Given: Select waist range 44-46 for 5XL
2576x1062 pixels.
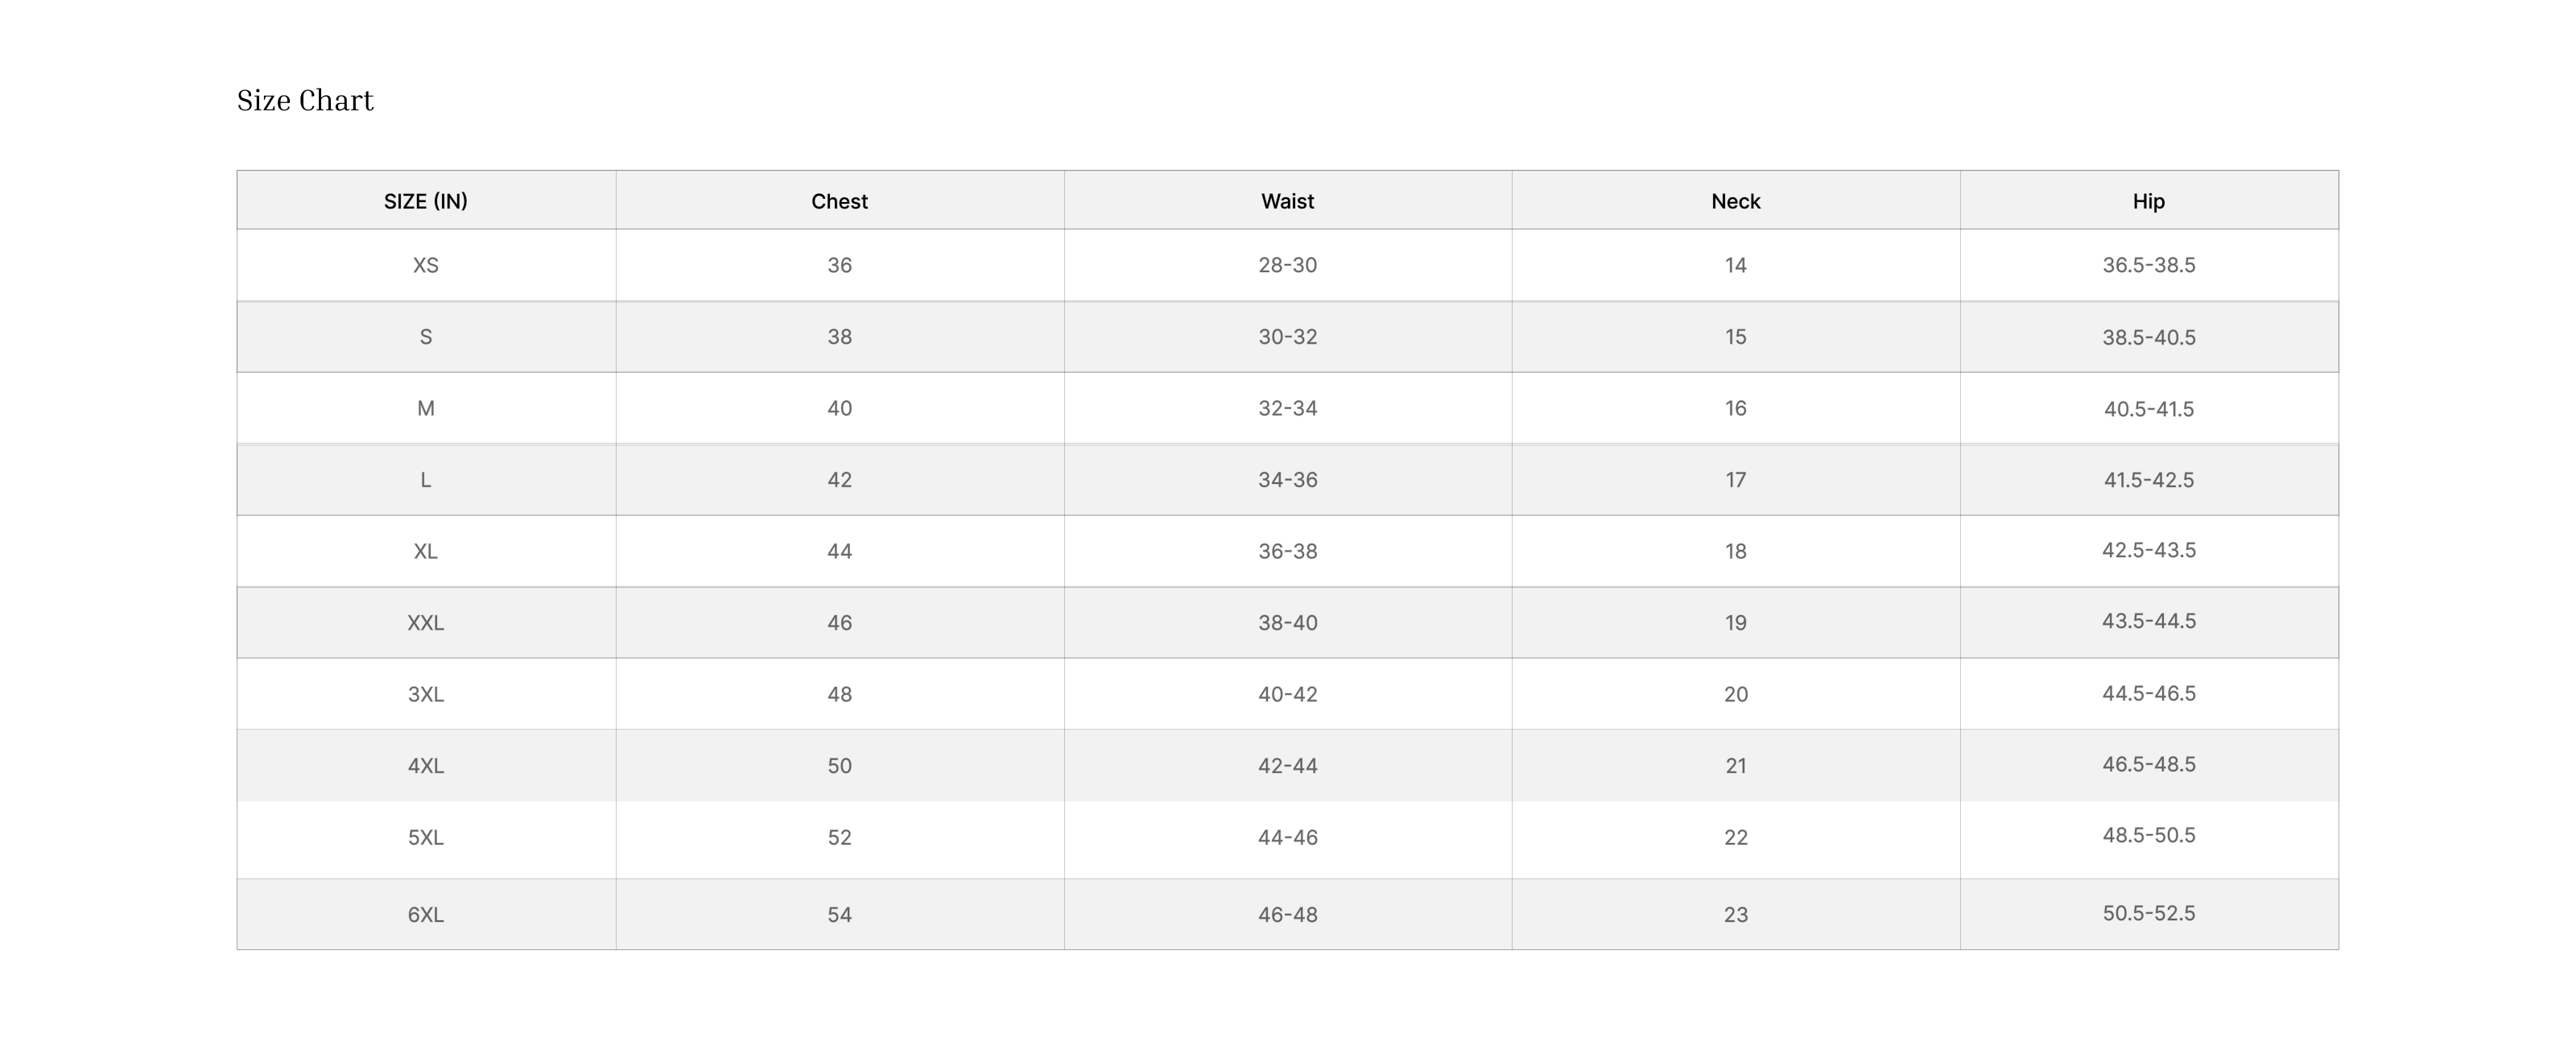Looking at the screenshot, I should click(1287, 837).
